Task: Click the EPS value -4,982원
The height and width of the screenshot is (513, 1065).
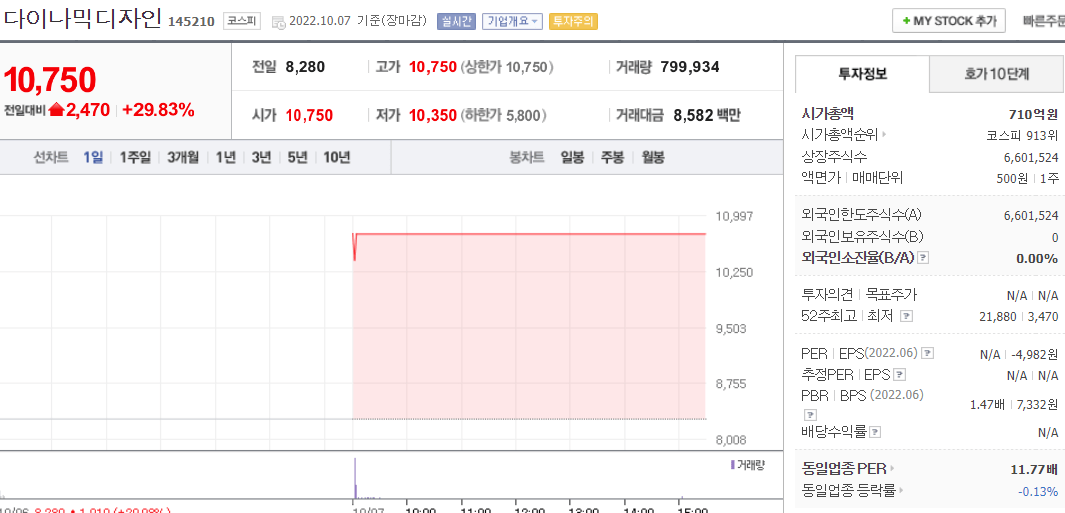Action: click(1034, 354)
